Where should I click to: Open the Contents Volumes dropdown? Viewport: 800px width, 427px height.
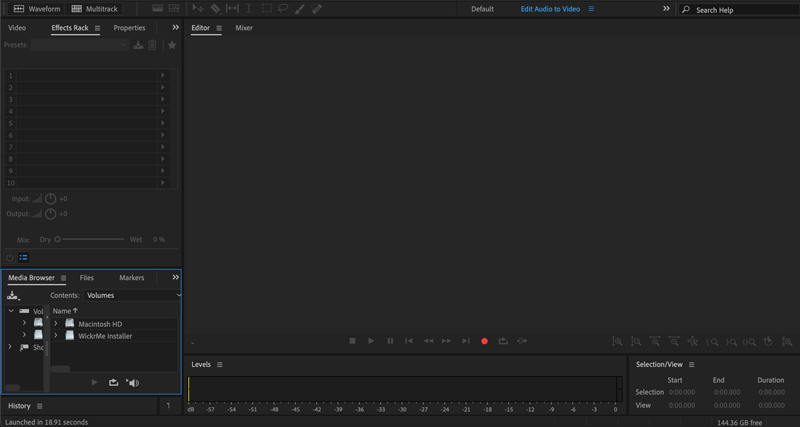click(132, 295)
